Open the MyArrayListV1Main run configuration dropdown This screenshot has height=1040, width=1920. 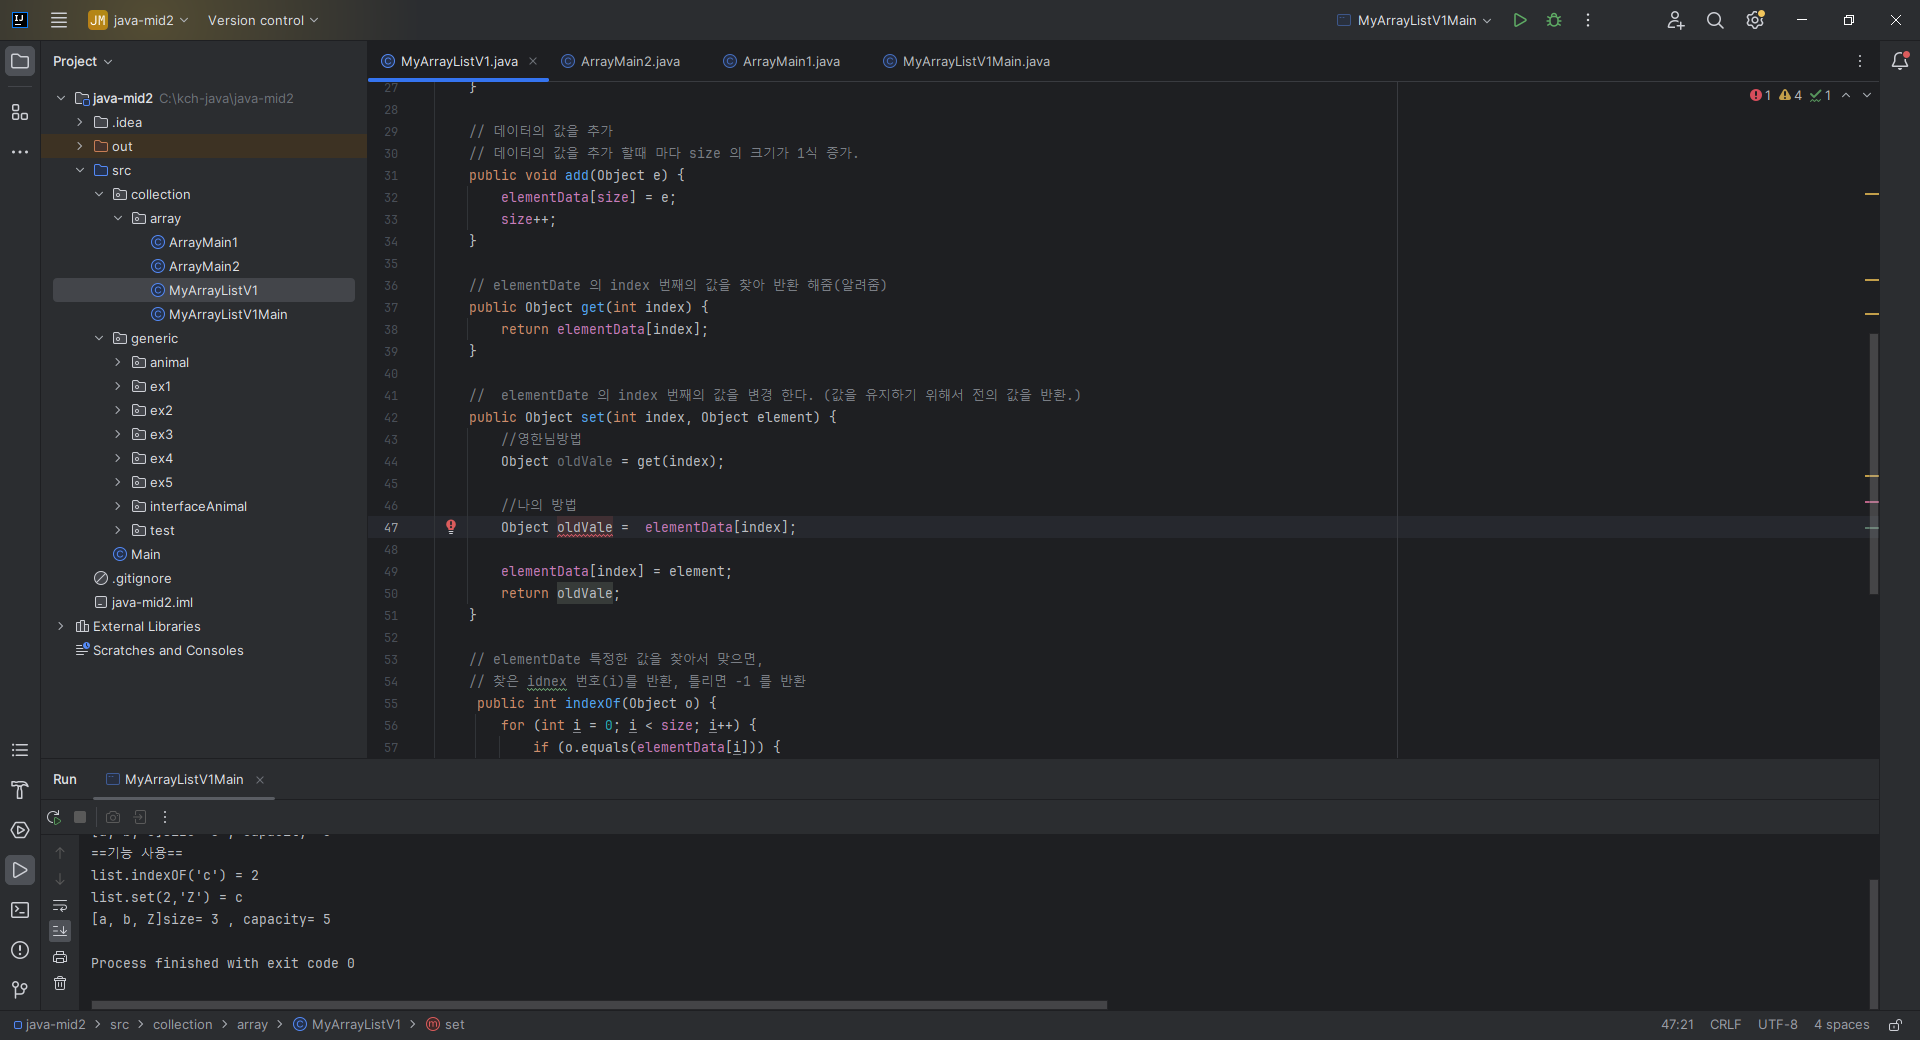1414,20
